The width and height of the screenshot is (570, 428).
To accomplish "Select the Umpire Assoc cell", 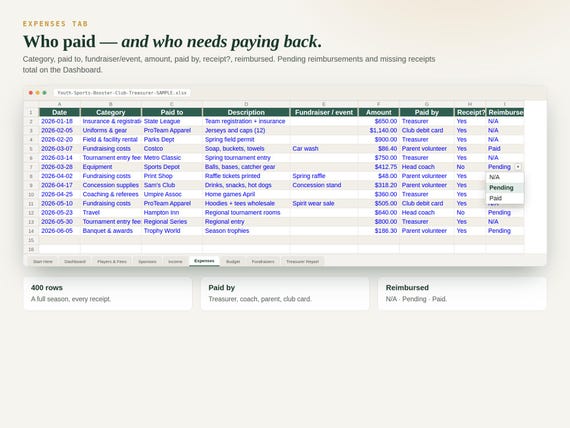I will click(x=172, y=194).
